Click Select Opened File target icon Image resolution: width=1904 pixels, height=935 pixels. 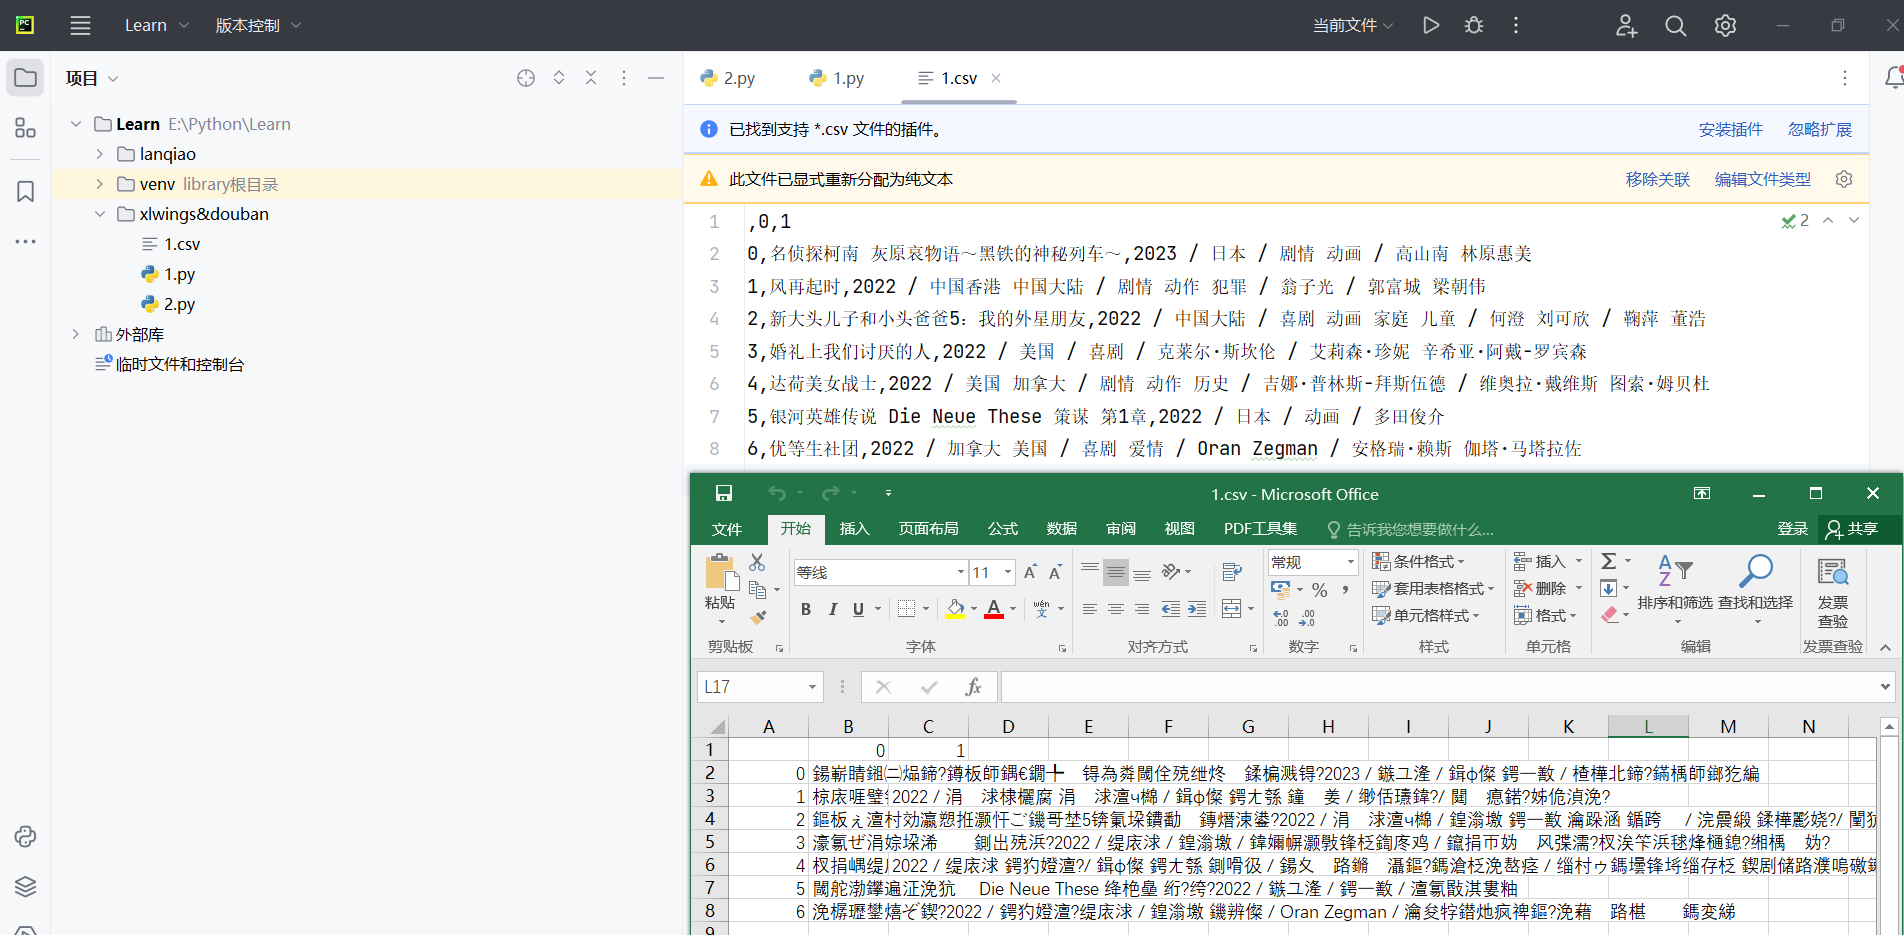tap(526, 78)
